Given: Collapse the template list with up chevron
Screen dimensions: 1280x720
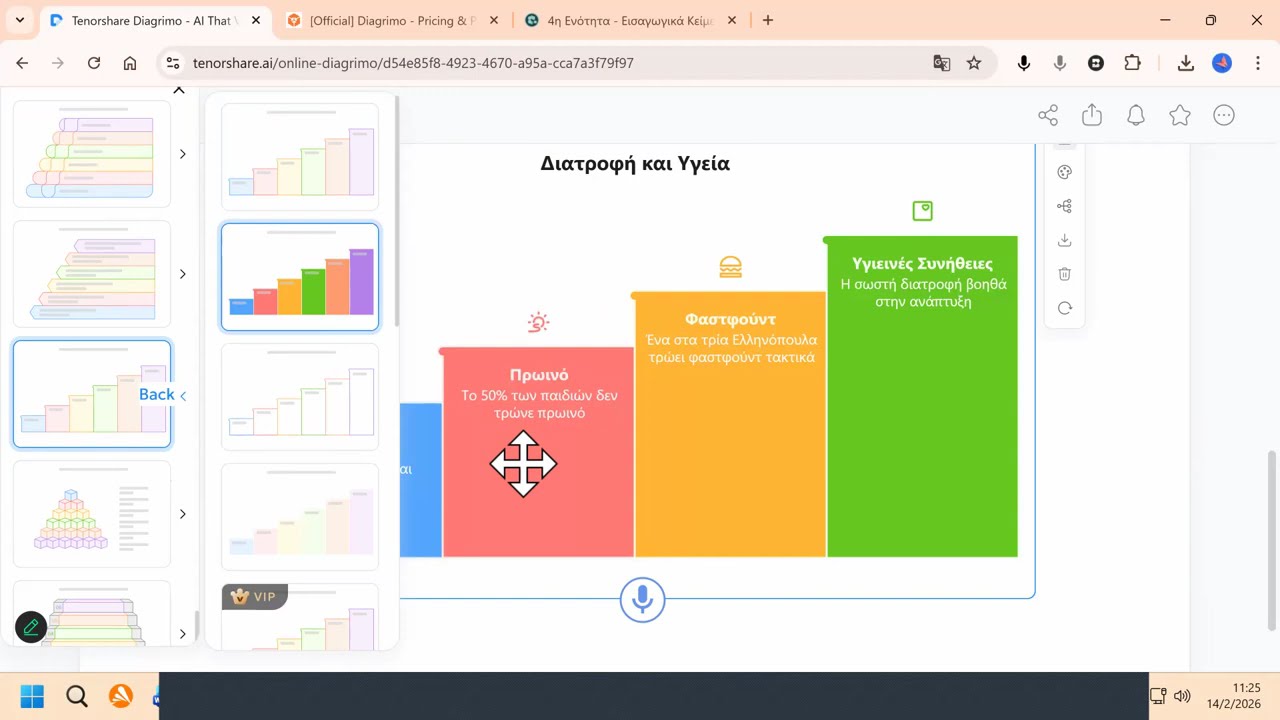Looking at the screenshot, I should pos(179,91).
